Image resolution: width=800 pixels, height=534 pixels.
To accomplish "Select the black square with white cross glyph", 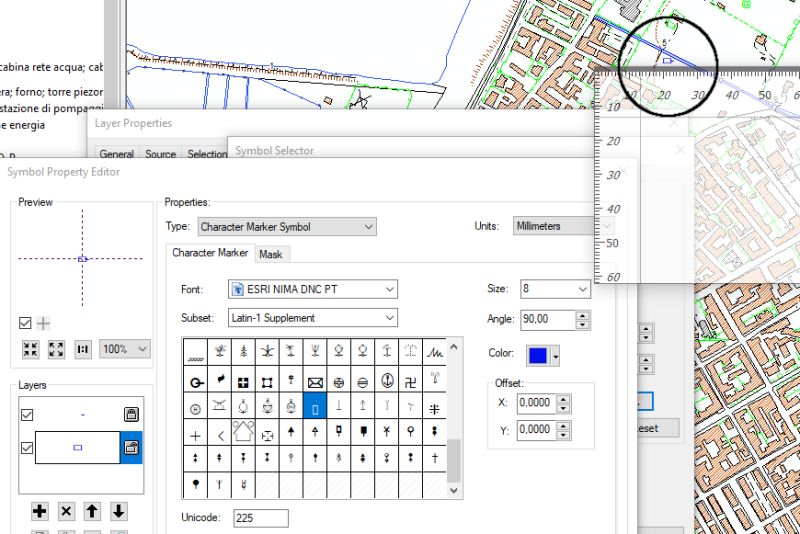I will point(243,381).
